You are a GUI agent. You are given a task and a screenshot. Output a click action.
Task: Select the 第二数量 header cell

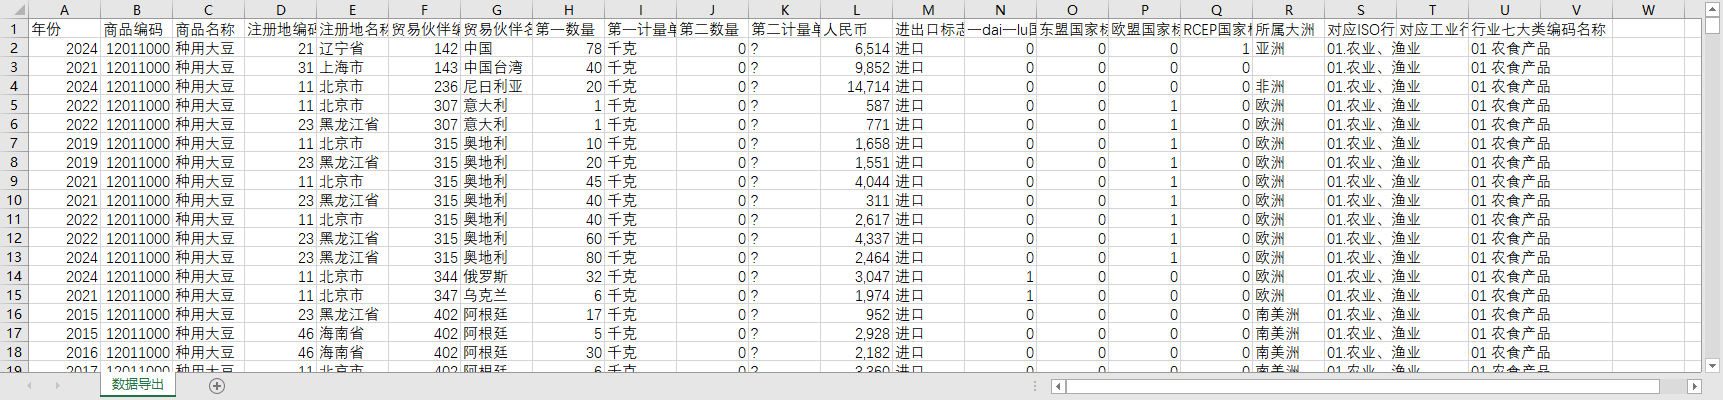point(713,29)
